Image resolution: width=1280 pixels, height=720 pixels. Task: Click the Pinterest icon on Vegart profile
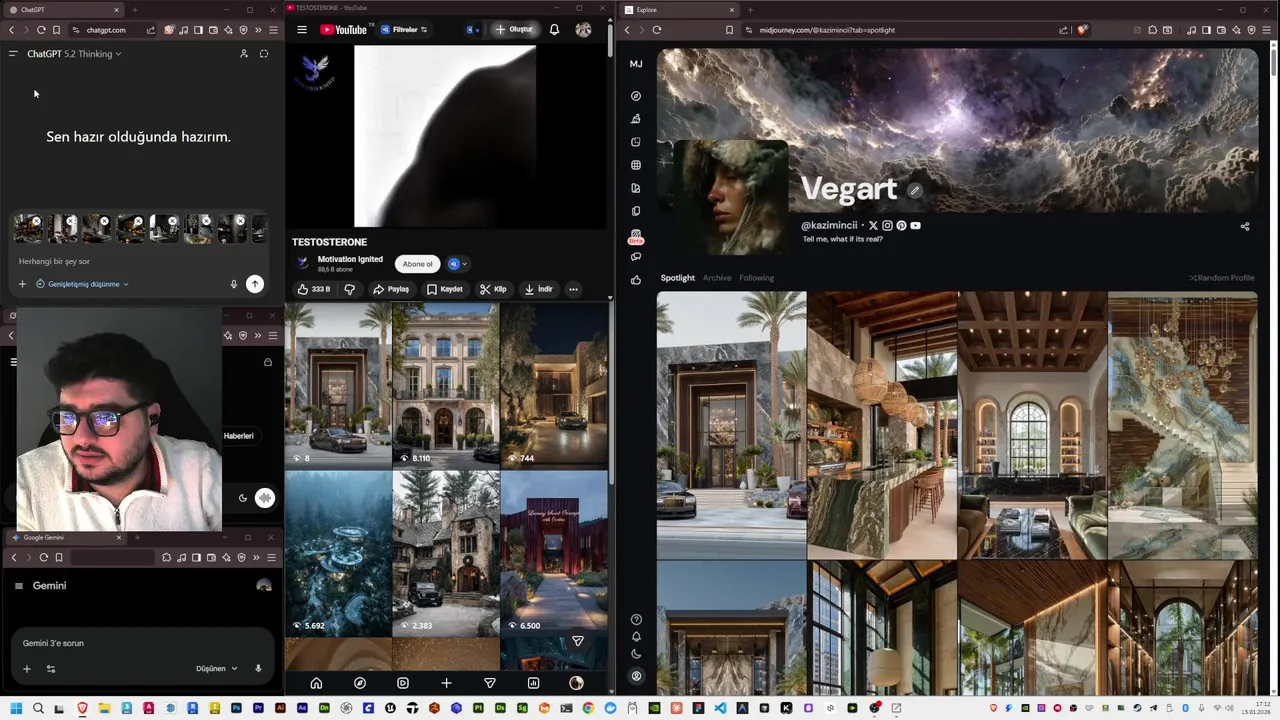[901, 226]
